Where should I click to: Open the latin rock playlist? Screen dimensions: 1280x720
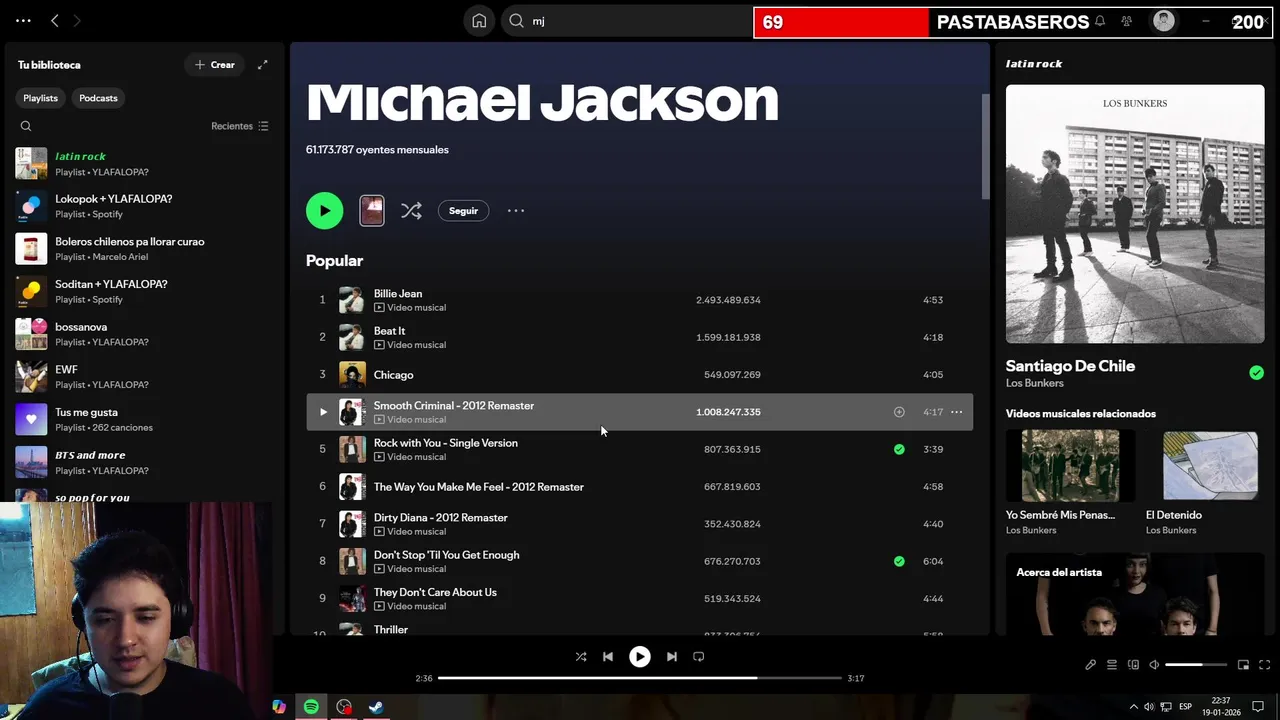coord(145,164)
